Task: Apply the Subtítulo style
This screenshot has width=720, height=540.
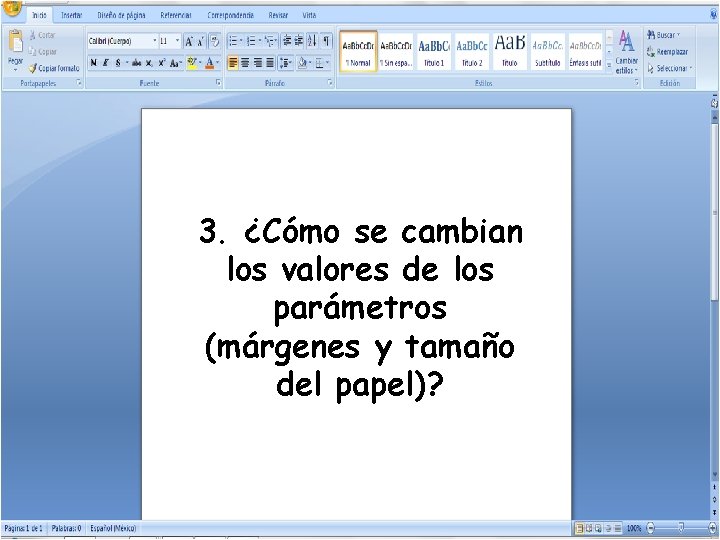Action: pos(547,51)
